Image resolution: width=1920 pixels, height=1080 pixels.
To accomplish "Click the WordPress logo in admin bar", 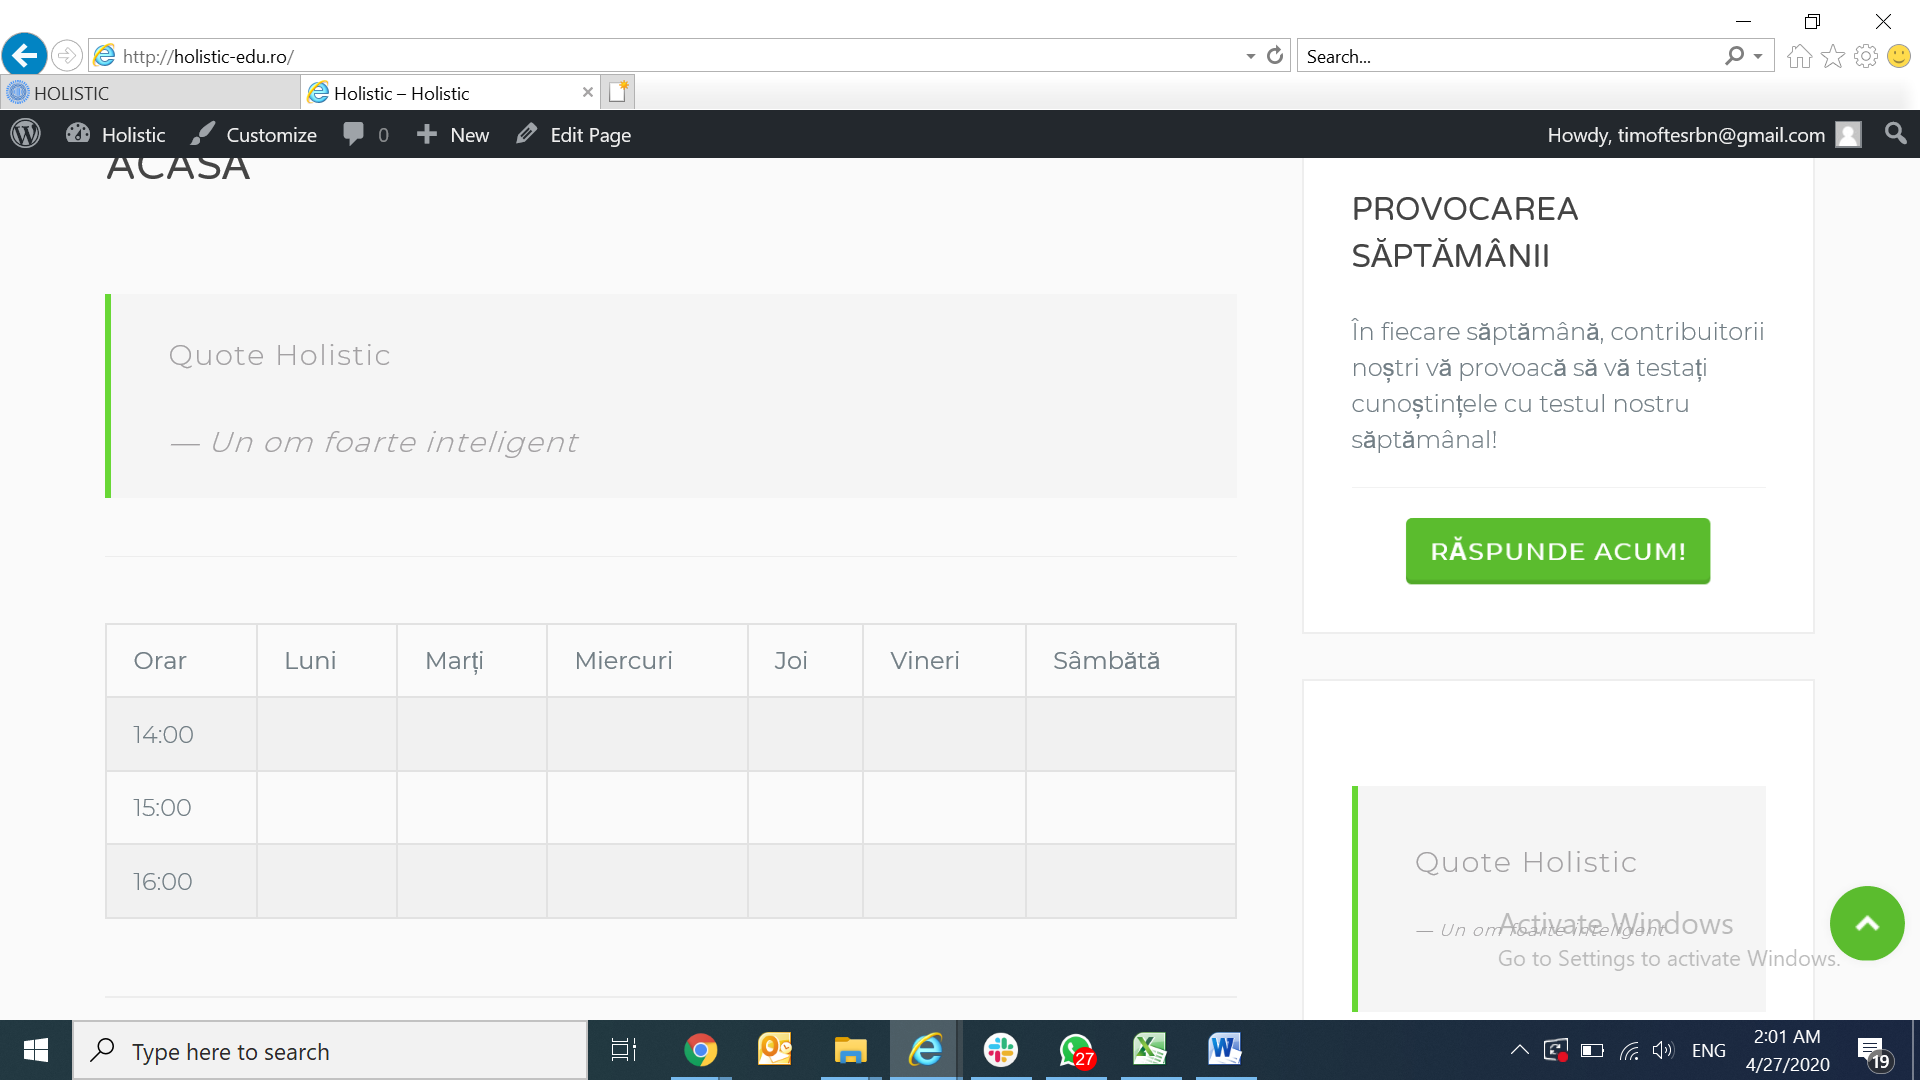I will (x=26, y=134).
